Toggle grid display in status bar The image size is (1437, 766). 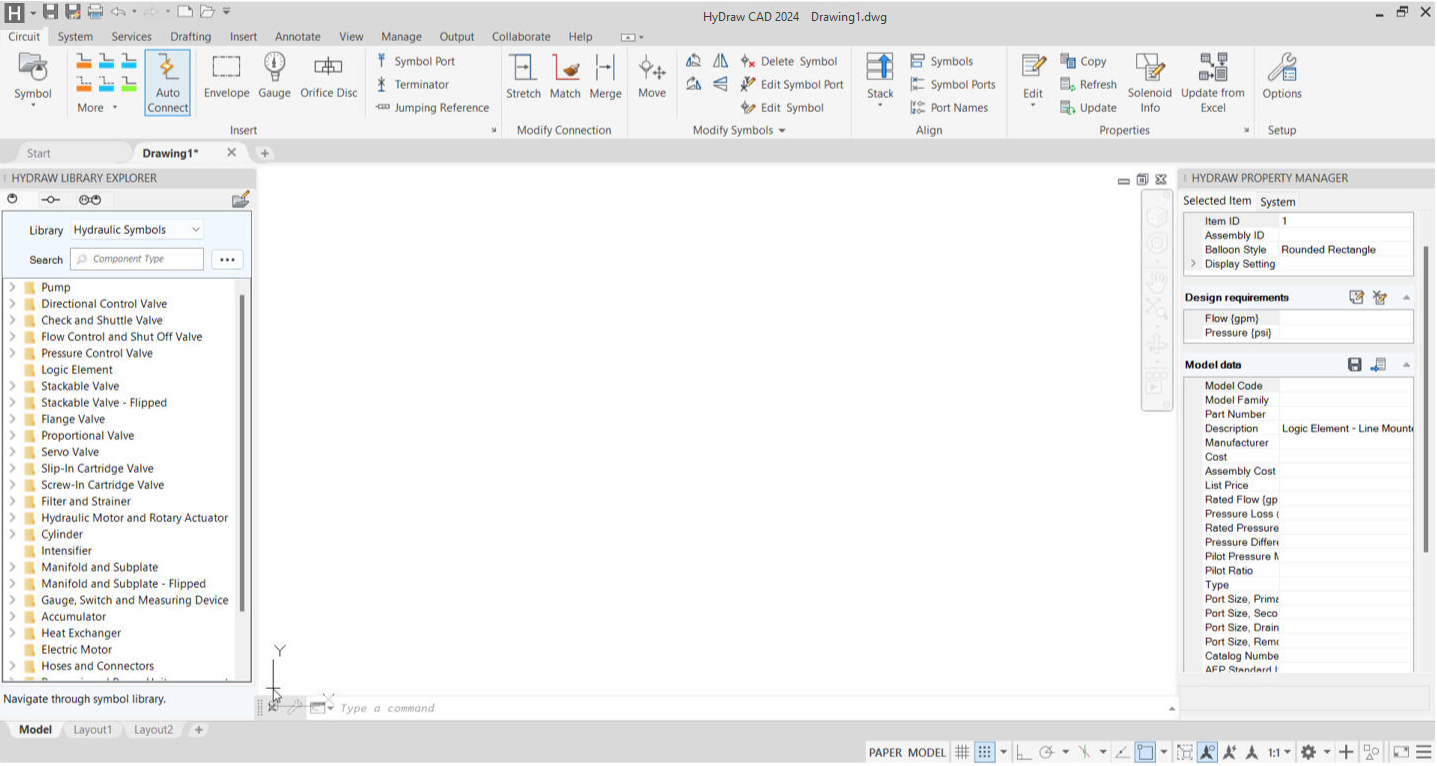pyautogui.click(x=962, y=753)
